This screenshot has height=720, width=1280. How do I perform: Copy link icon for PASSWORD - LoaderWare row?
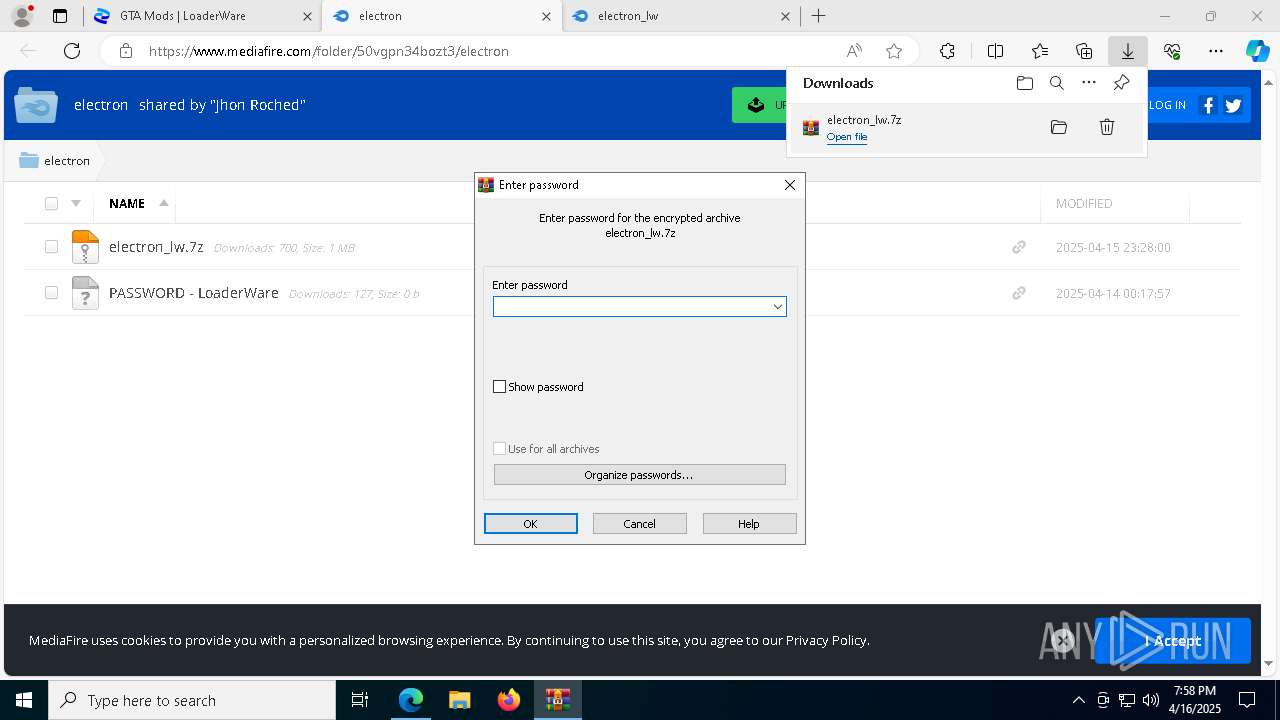(1019, 293)
